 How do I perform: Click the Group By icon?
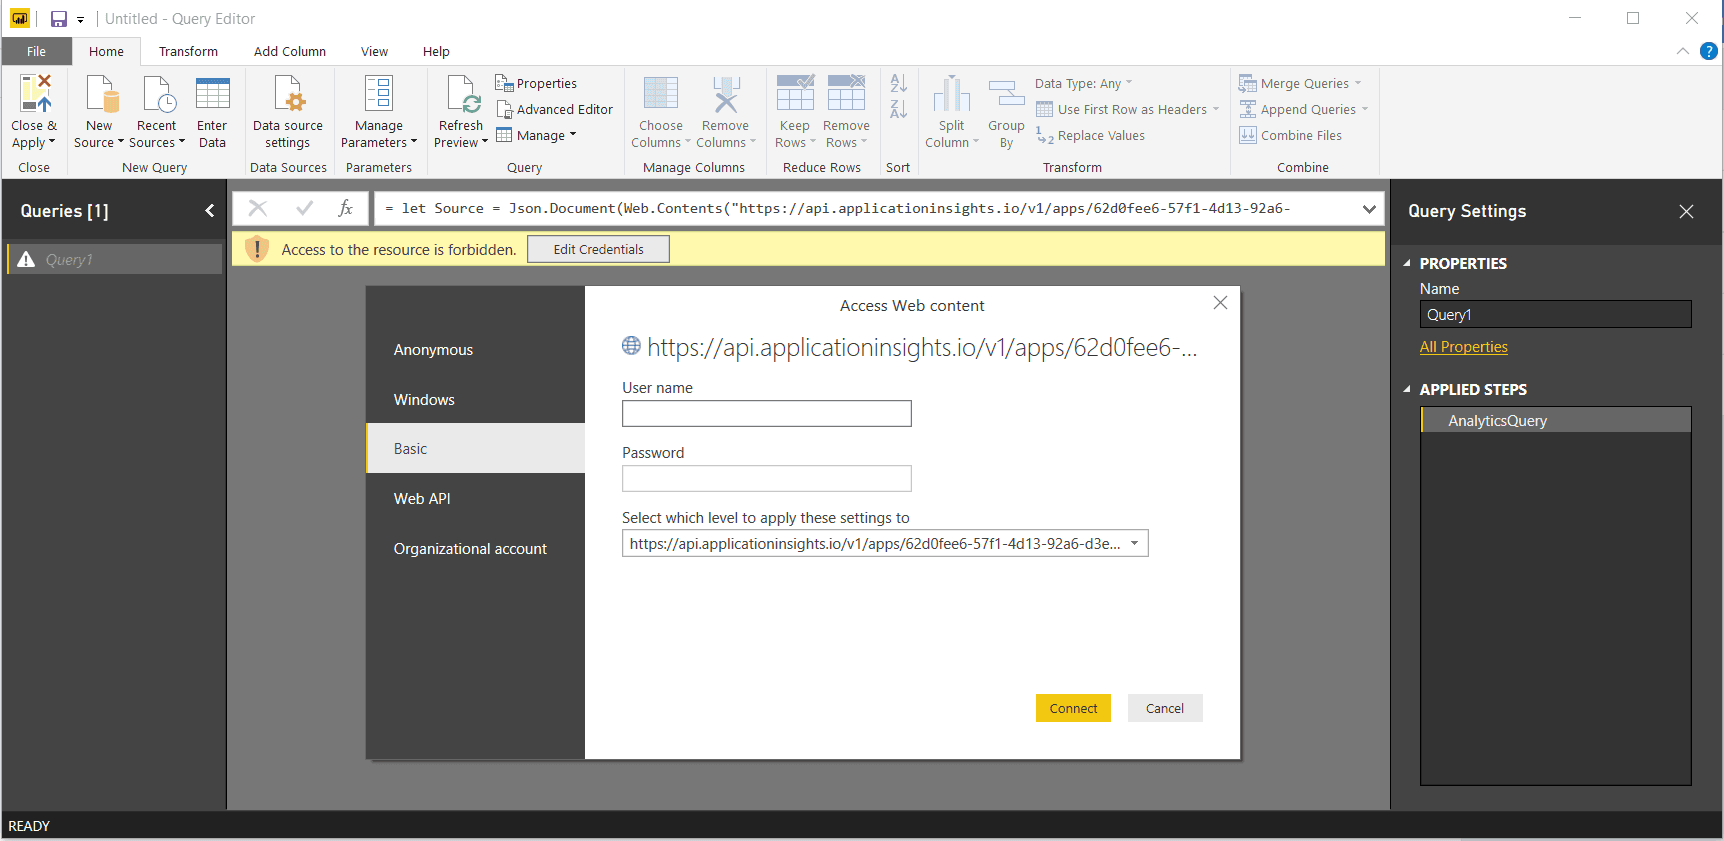tap(1007, 93)
